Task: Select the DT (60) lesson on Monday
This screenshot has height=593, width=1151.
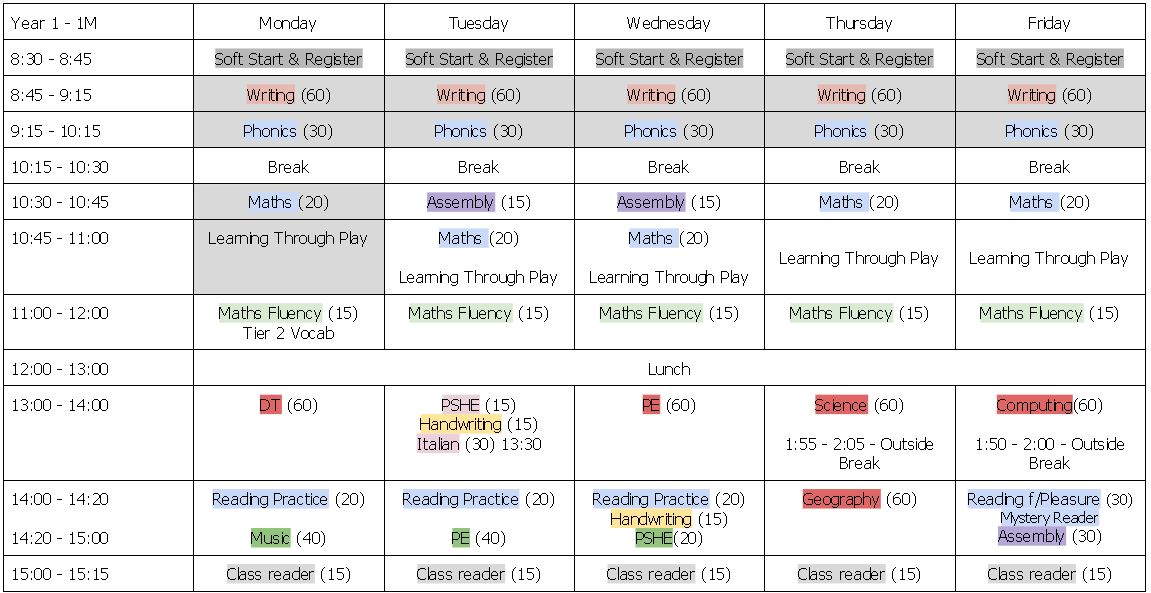Action: (287, 405)
